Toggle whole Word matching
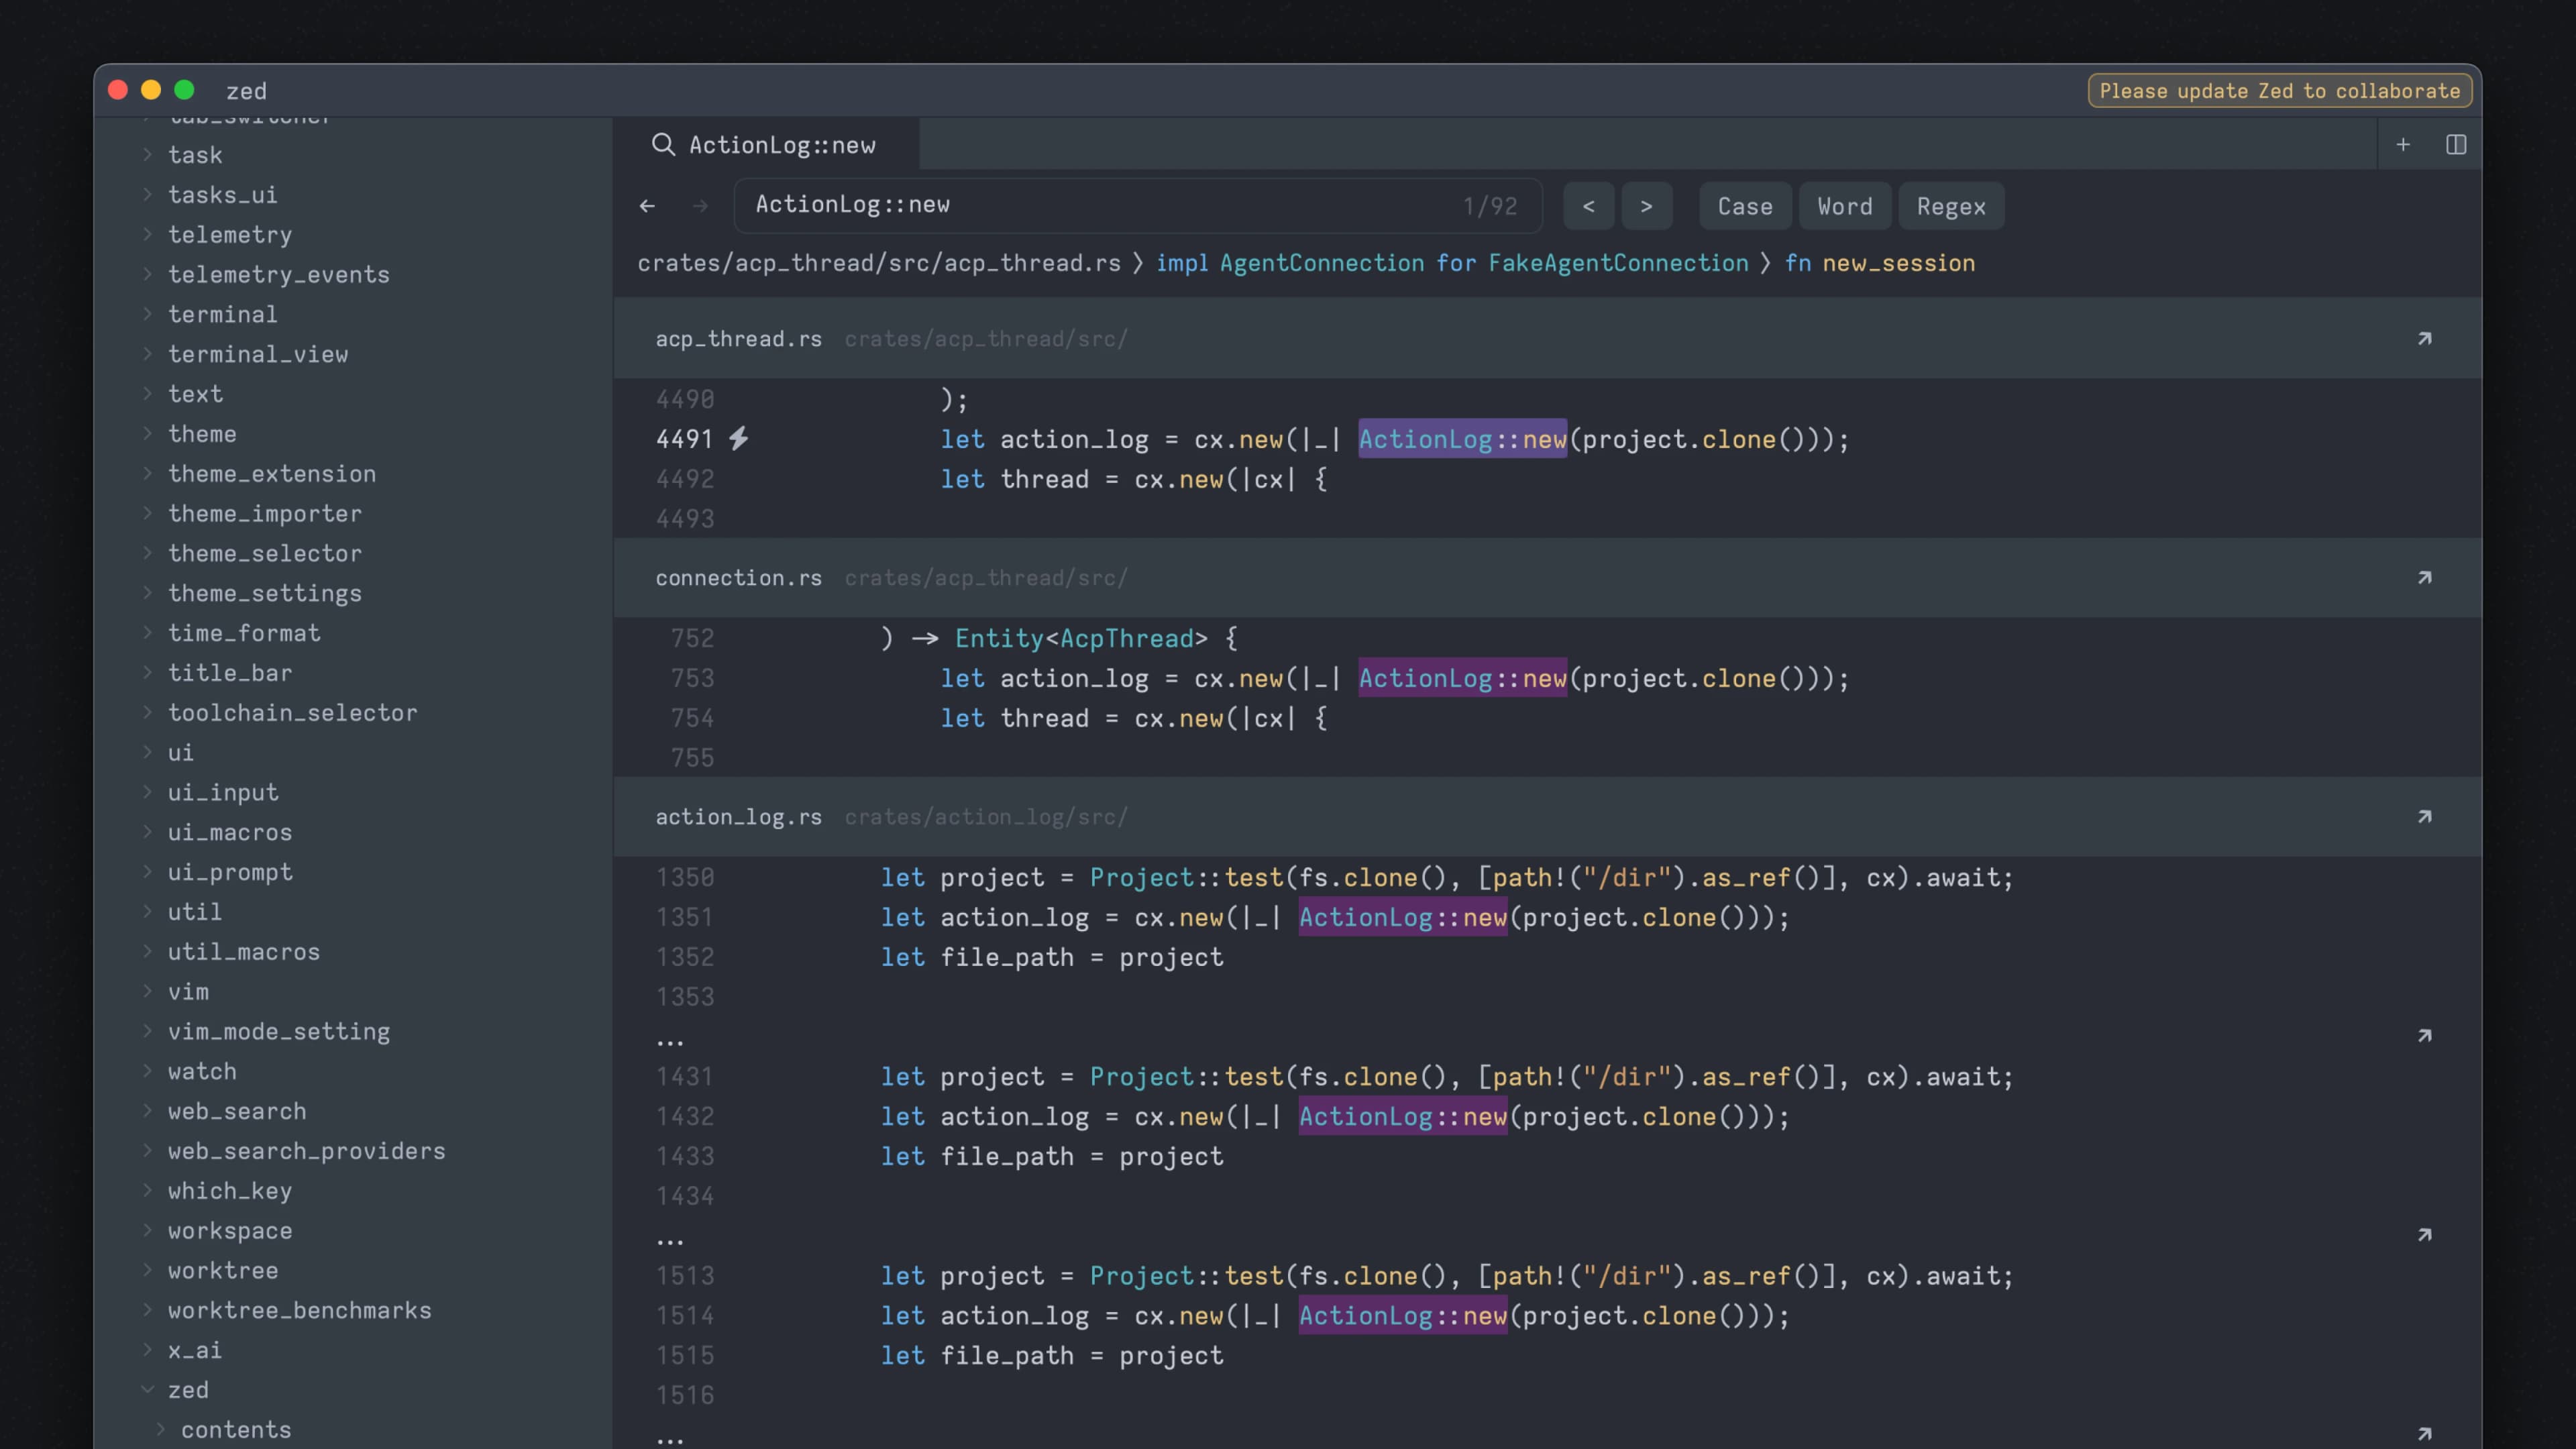 [1844, 206]
